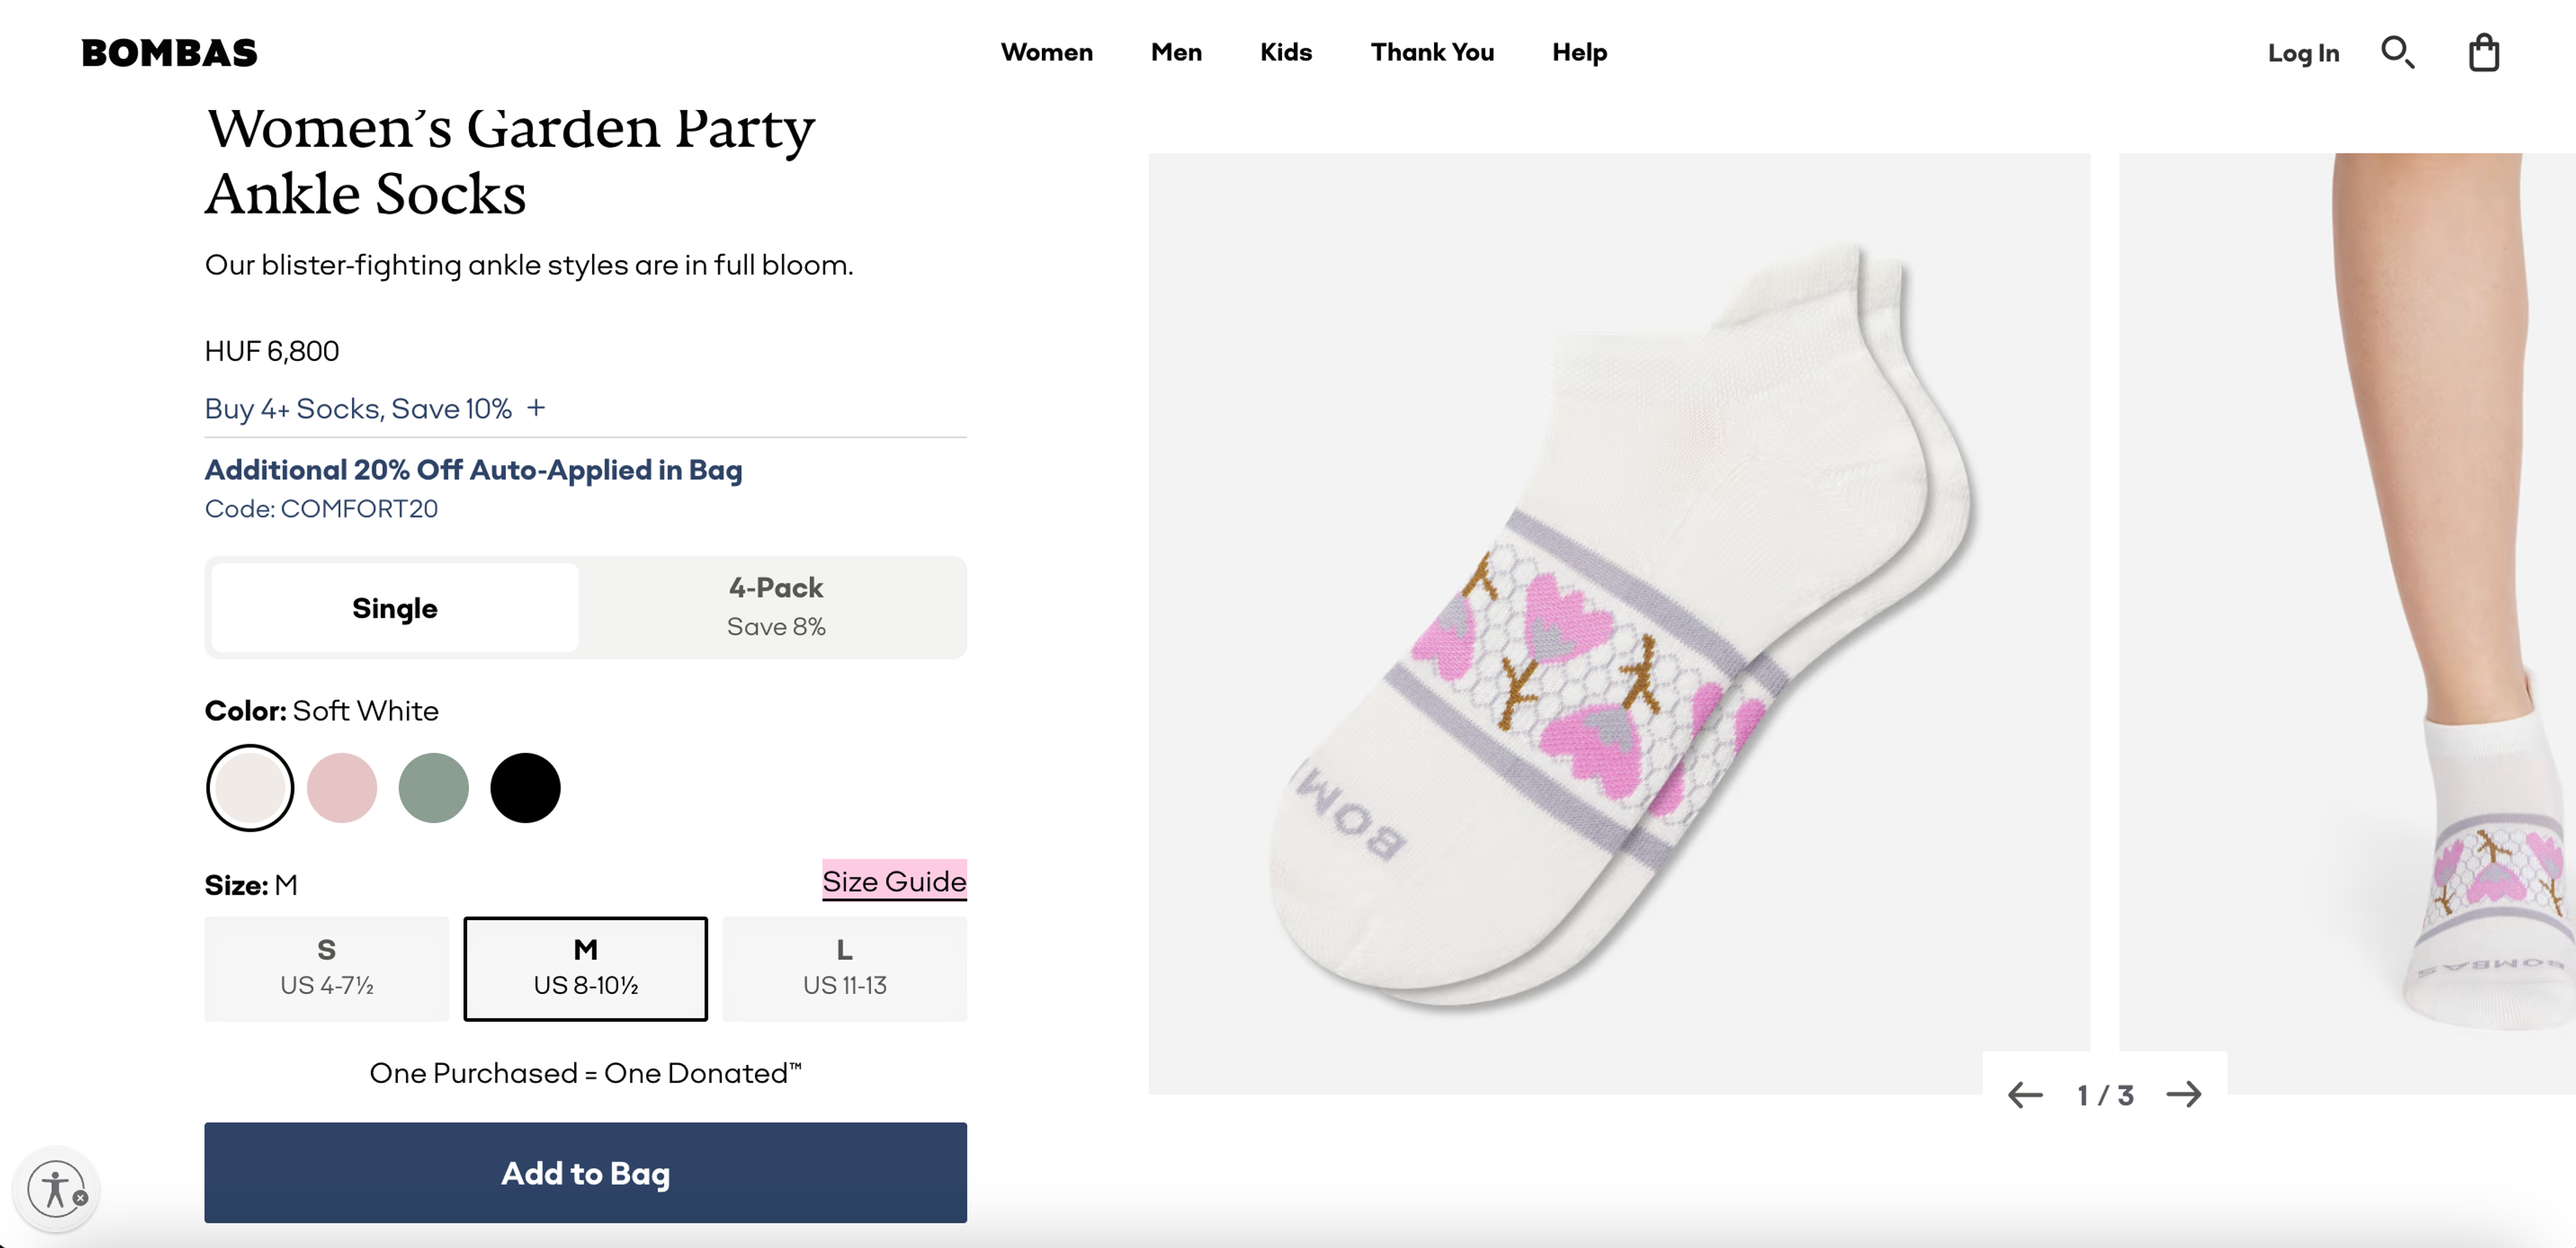2576x1248 pixels.
Task: Expand Buy 4+ Socks Save 10% details
Action: click(x=536, y=408)
